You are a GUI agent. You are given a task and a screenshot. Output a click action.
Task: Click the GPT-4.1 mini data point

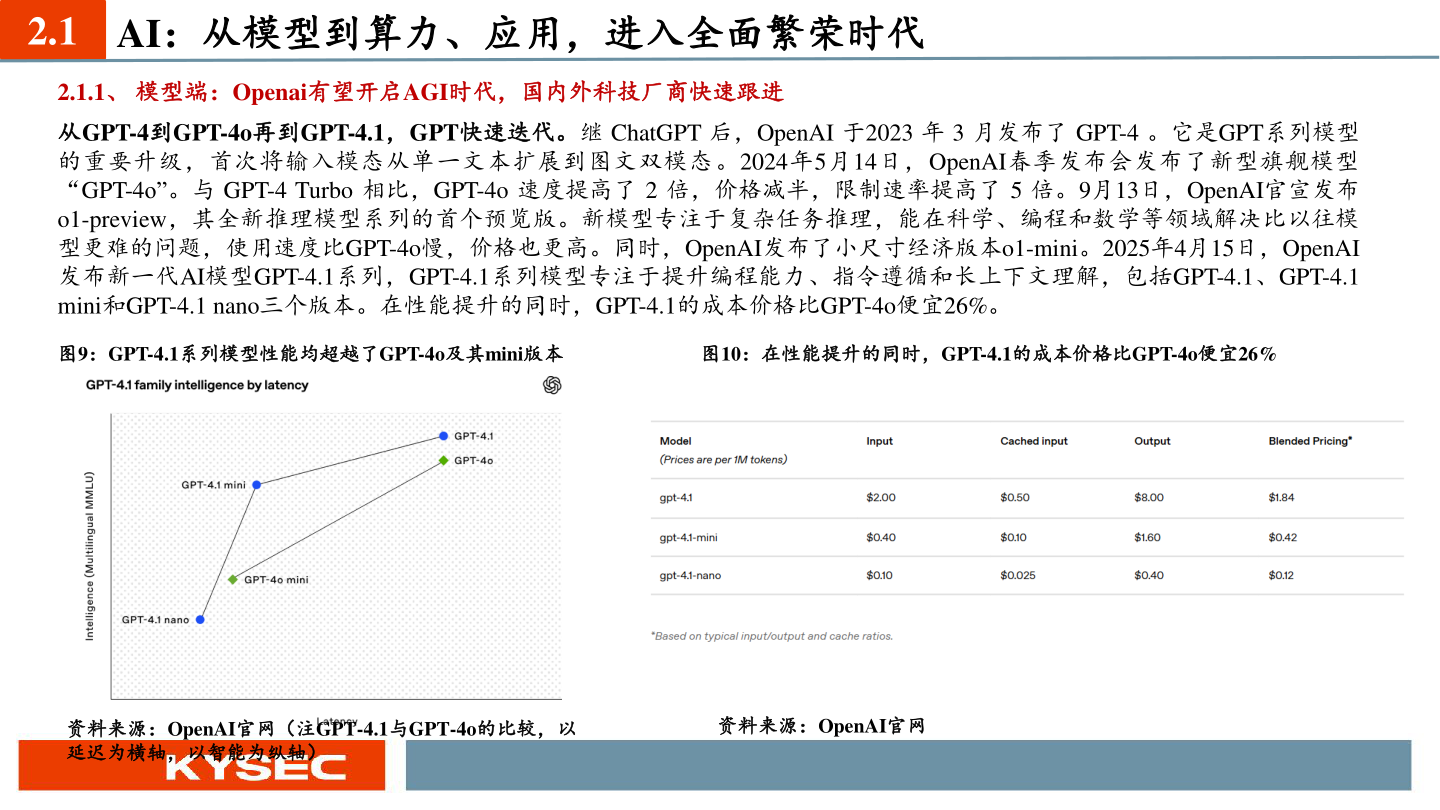pyautogui.click(x=256, y=484)
